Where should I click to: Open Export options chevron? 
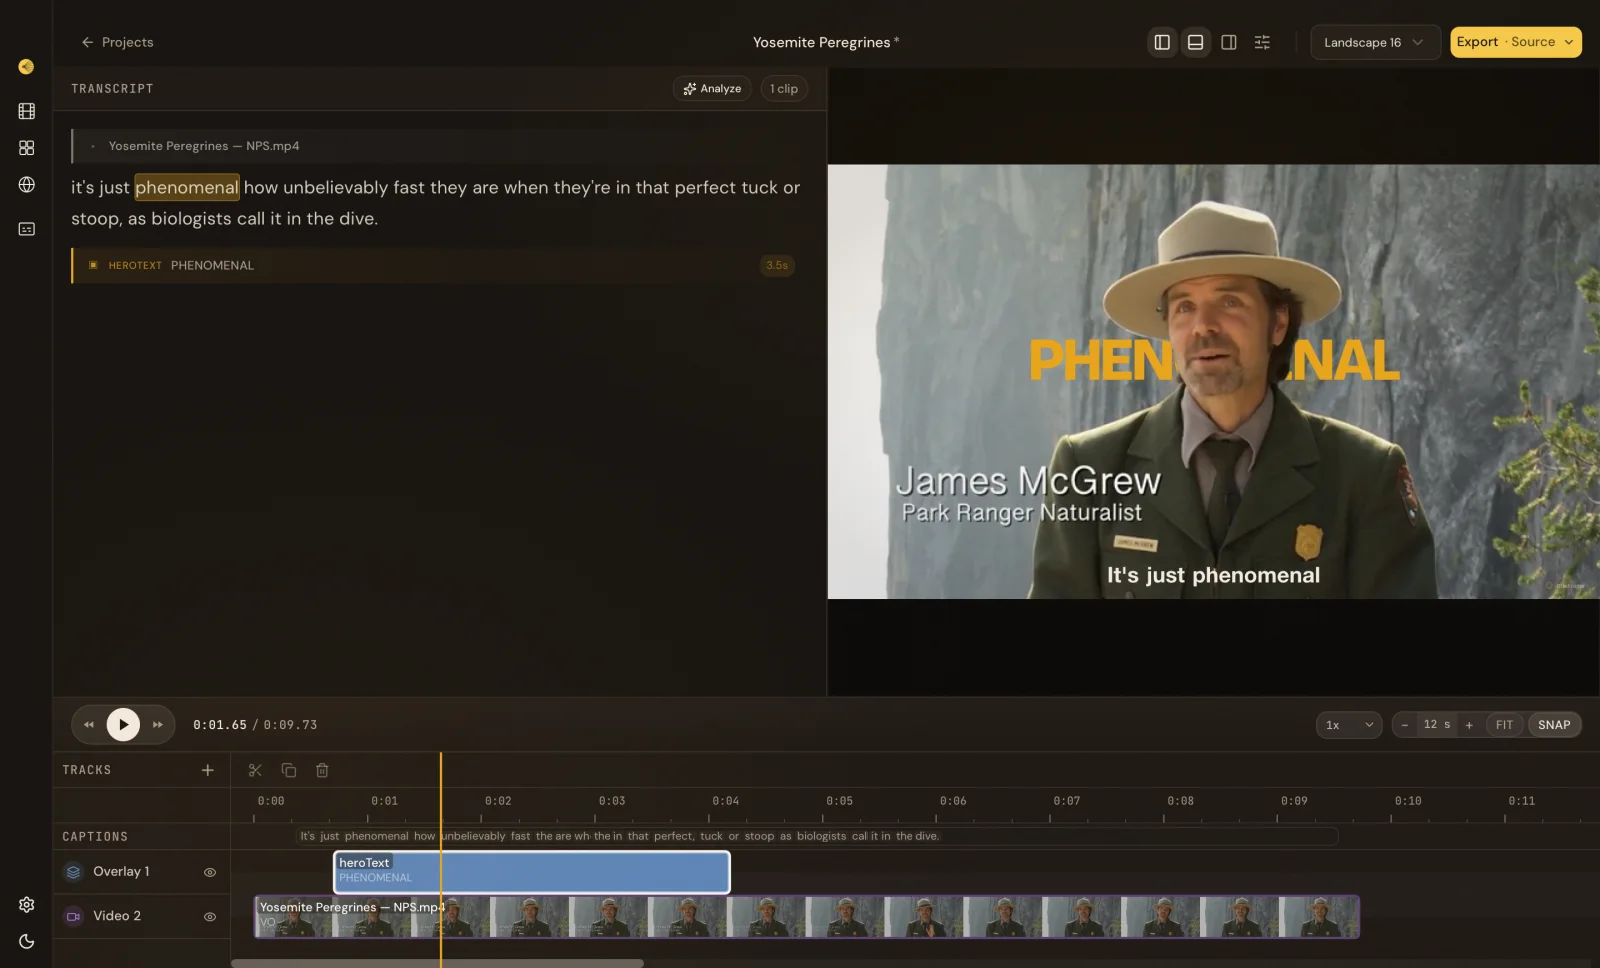pyautogui.click(x=1569, y=42)
